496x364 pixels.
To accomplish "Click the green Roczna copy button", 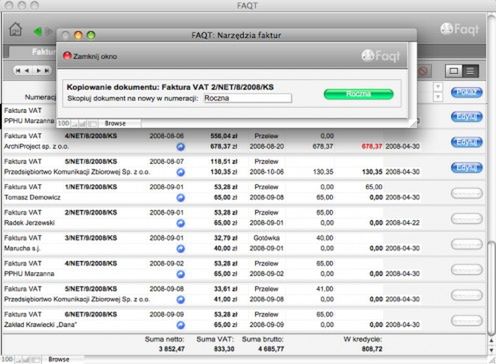I will 358,94.
